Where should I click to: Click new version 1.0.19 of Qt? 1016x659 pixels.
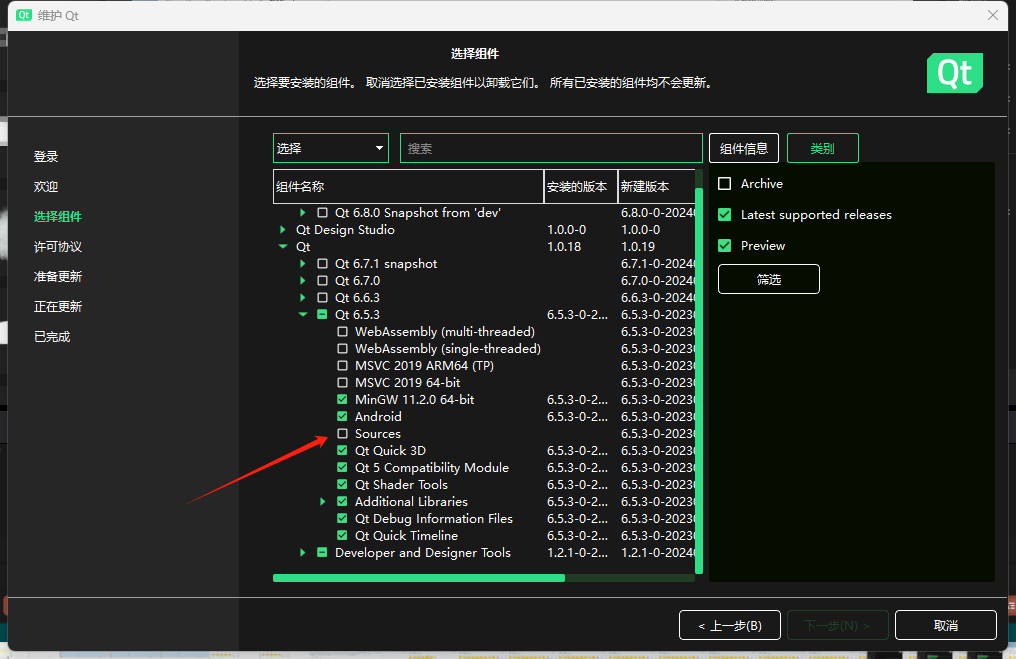638,246
